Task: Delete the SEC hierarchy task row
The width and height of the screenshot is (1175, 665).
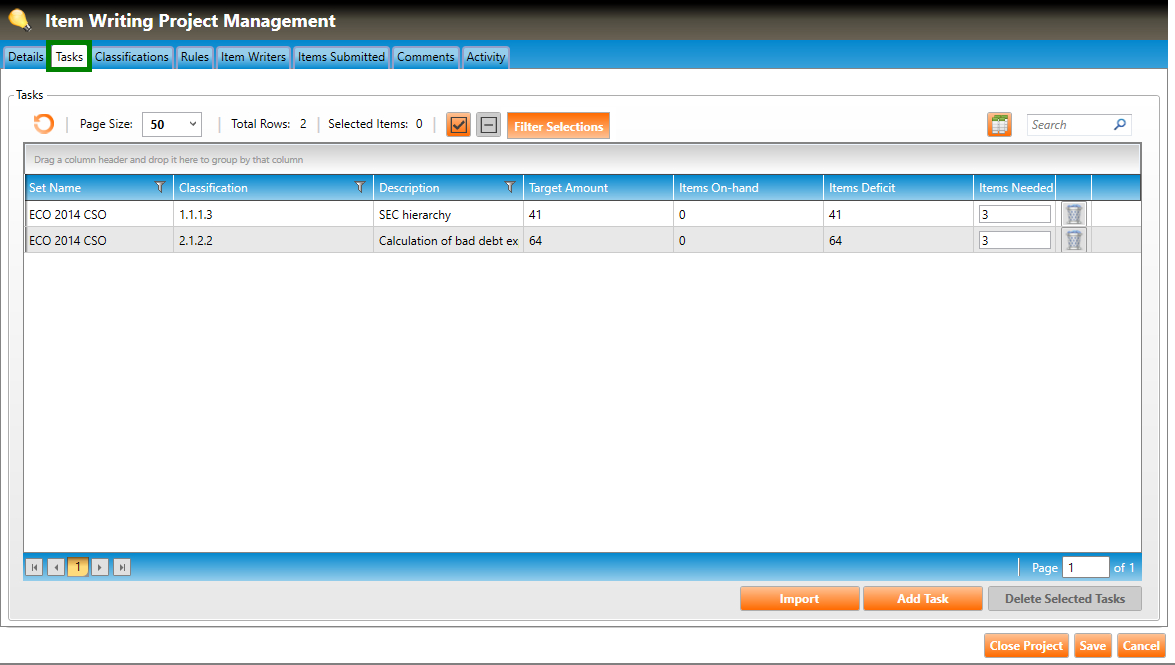Action: click(x=1073, y=214)
